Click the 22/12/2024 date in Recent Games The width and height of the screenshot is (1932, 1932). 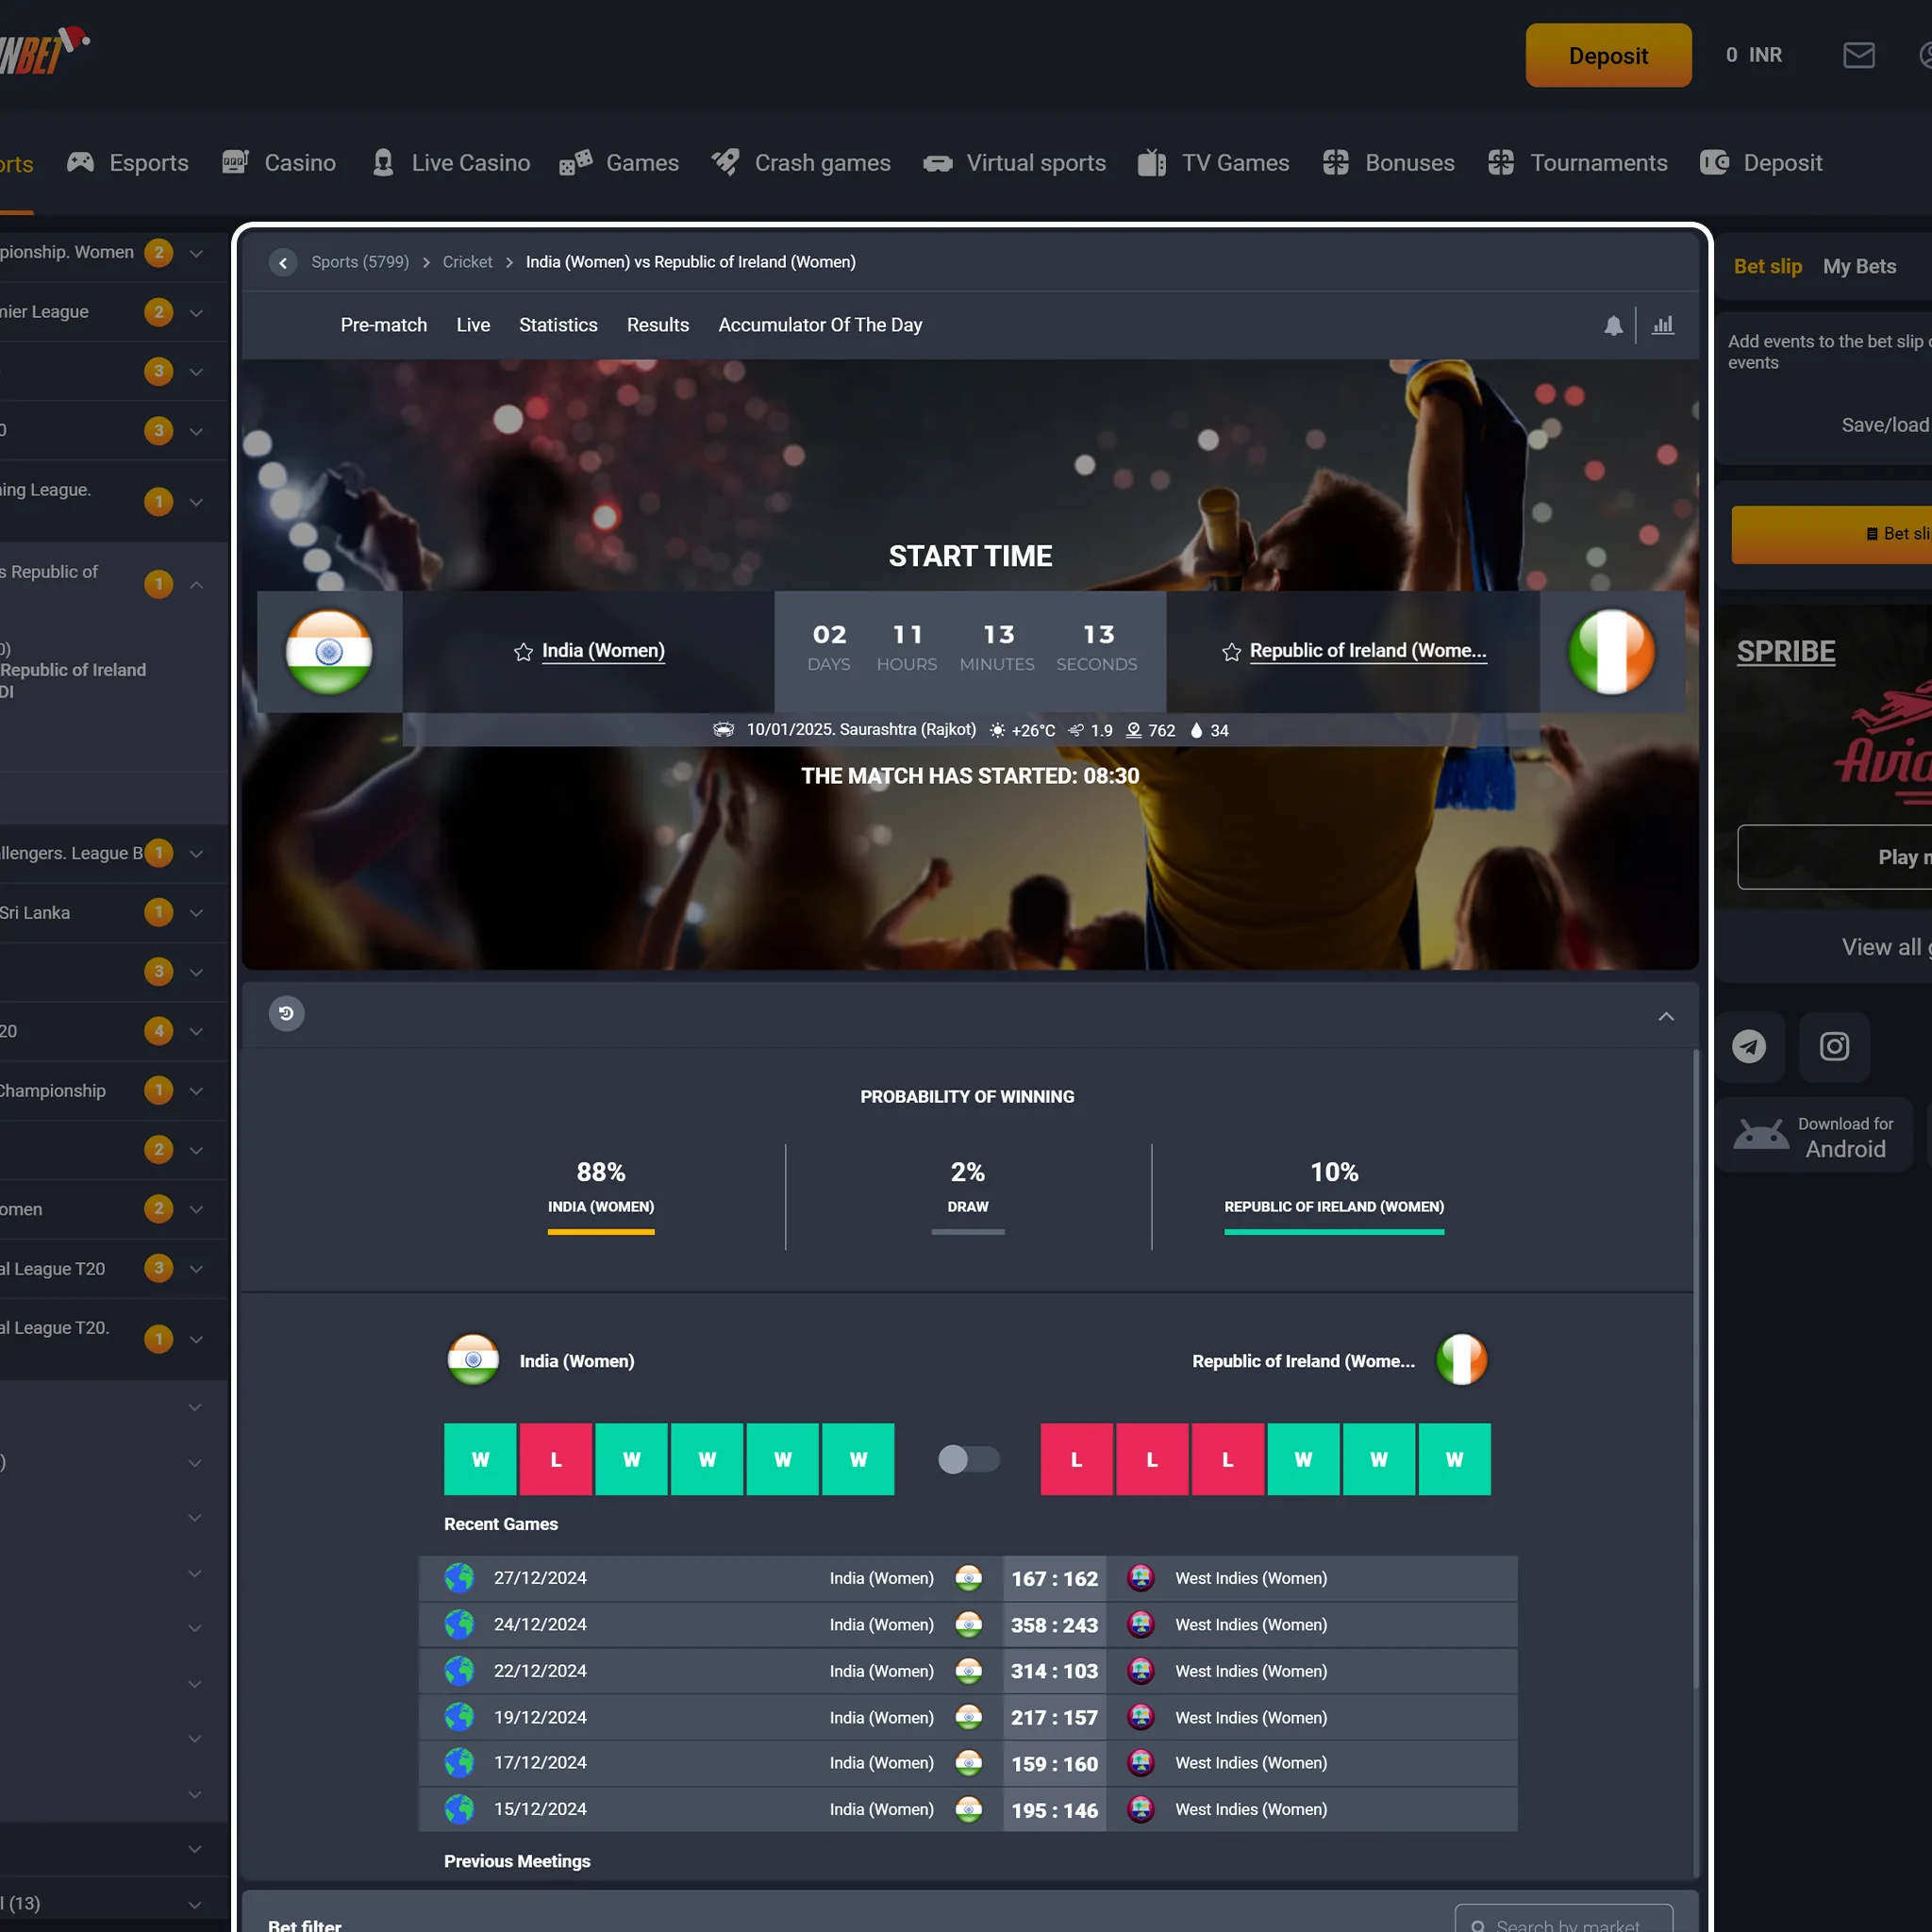tap(540, 1671)
